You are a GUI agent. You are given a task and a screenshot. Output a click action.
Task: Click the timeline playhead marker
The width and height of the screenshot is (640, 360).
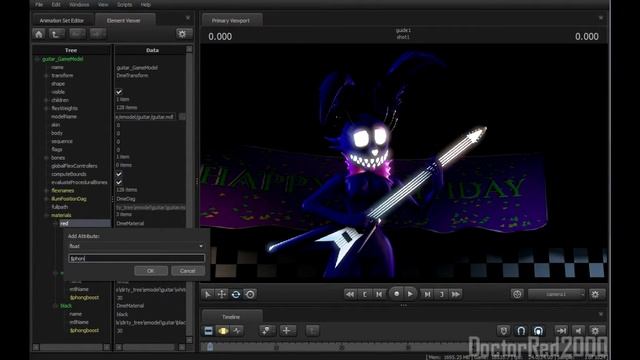pyautogui.click(x=210, y=347)
